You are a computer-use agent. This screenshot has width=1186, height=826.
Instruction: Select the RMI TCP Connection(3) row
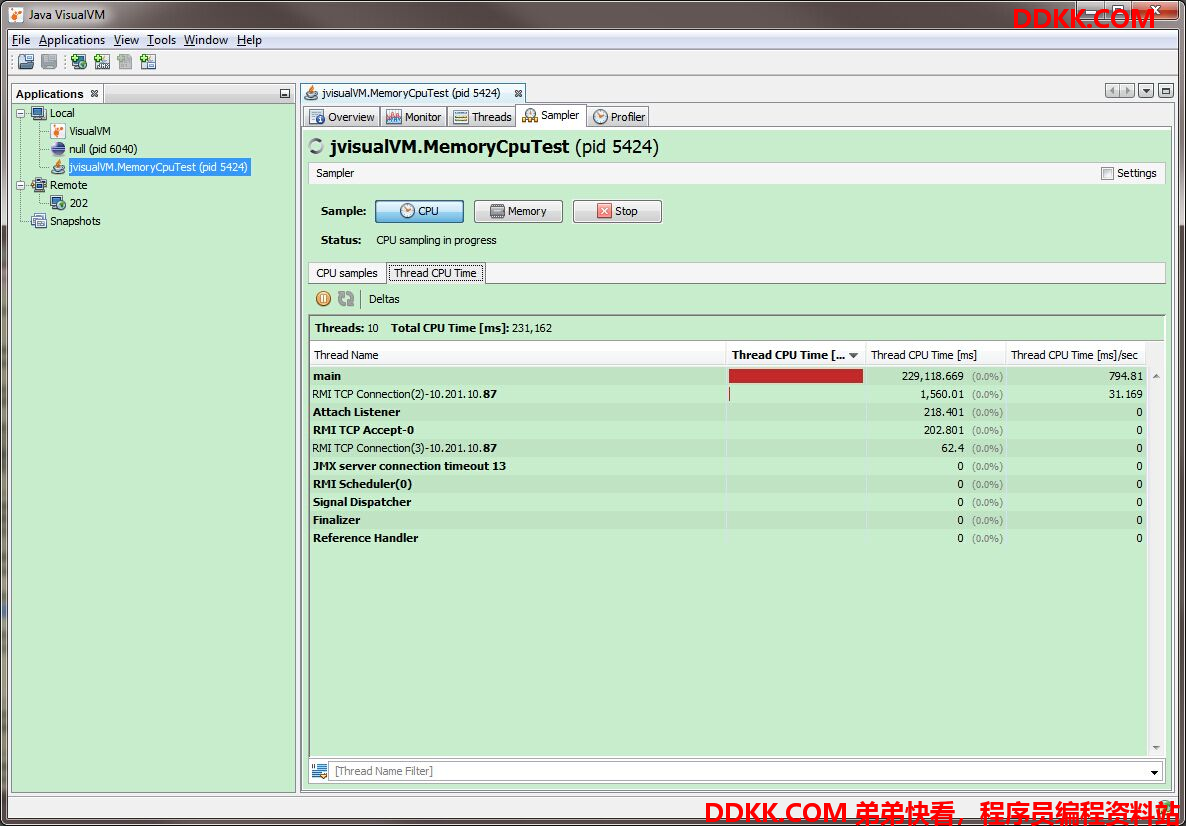click(728, 448)
